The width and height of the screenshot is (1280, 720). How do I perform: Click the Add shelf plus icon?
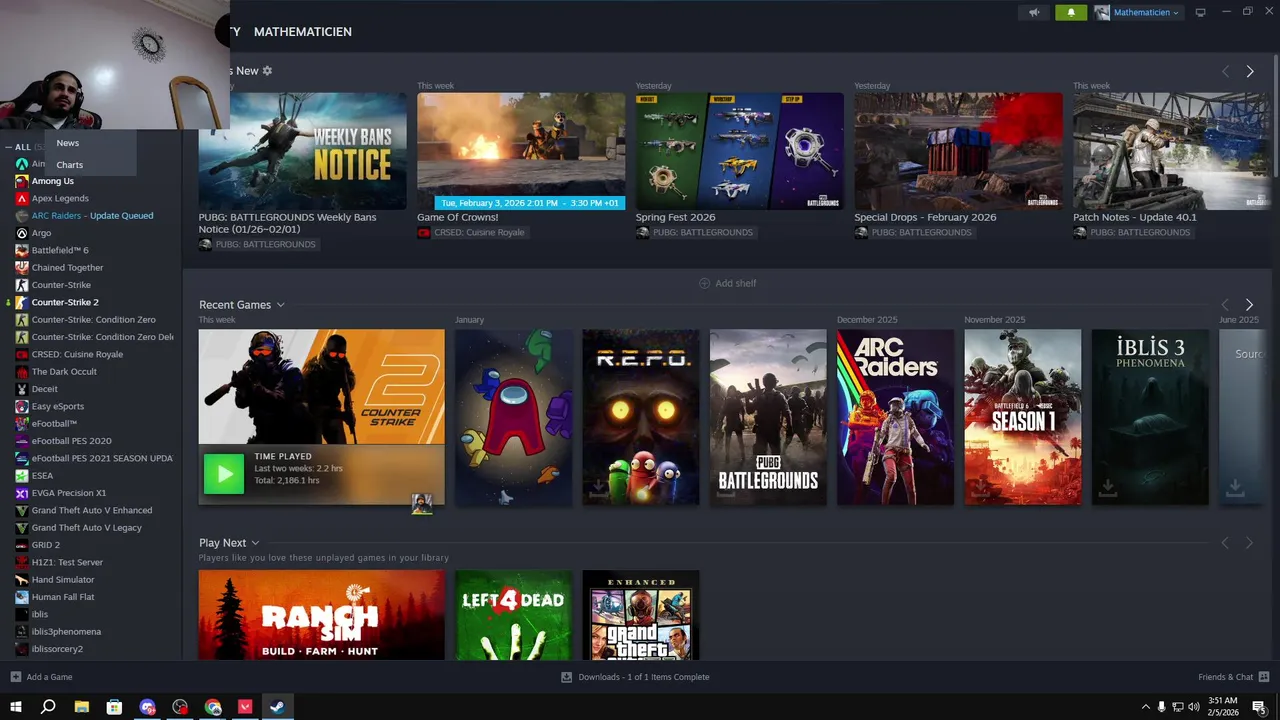point(704,283)
